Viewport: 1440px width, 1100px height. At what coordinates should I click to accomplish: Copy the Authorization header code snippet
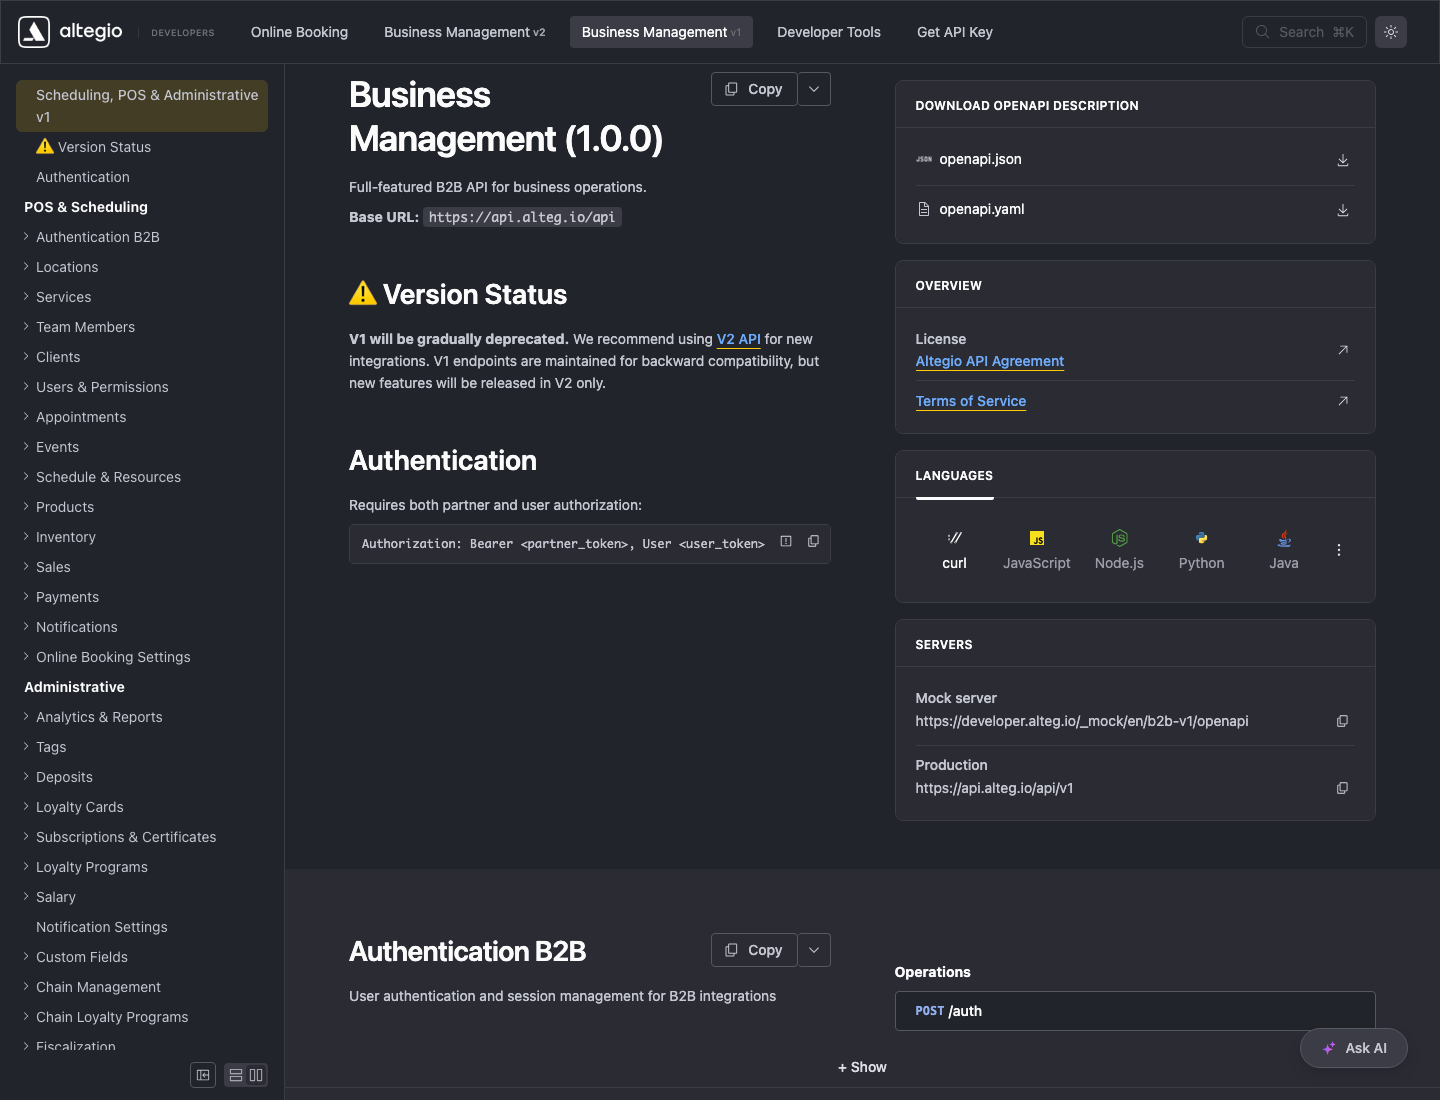(x=813, y=542)
